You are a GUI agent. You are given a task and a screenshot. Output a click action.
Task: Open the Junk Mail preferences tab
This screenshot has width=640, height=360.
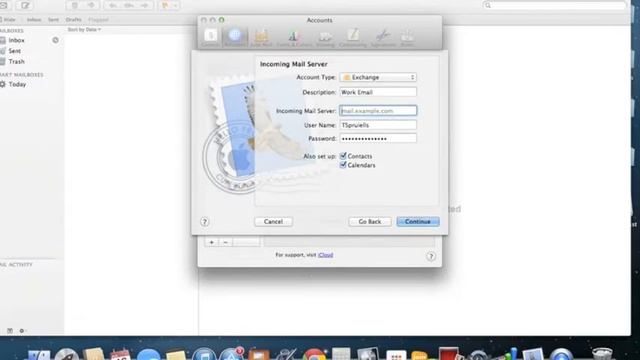point(261,37)
